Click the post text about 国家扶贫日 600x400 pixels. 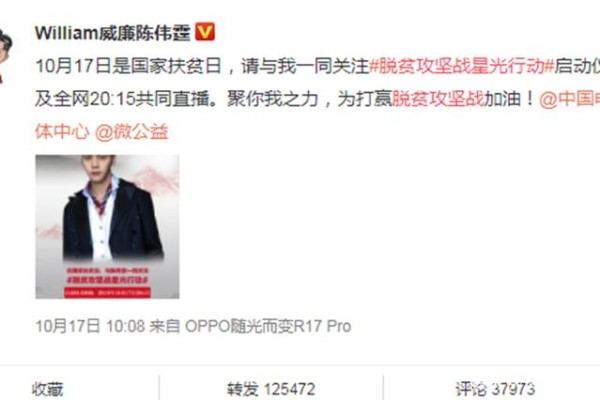click(129, 66)
